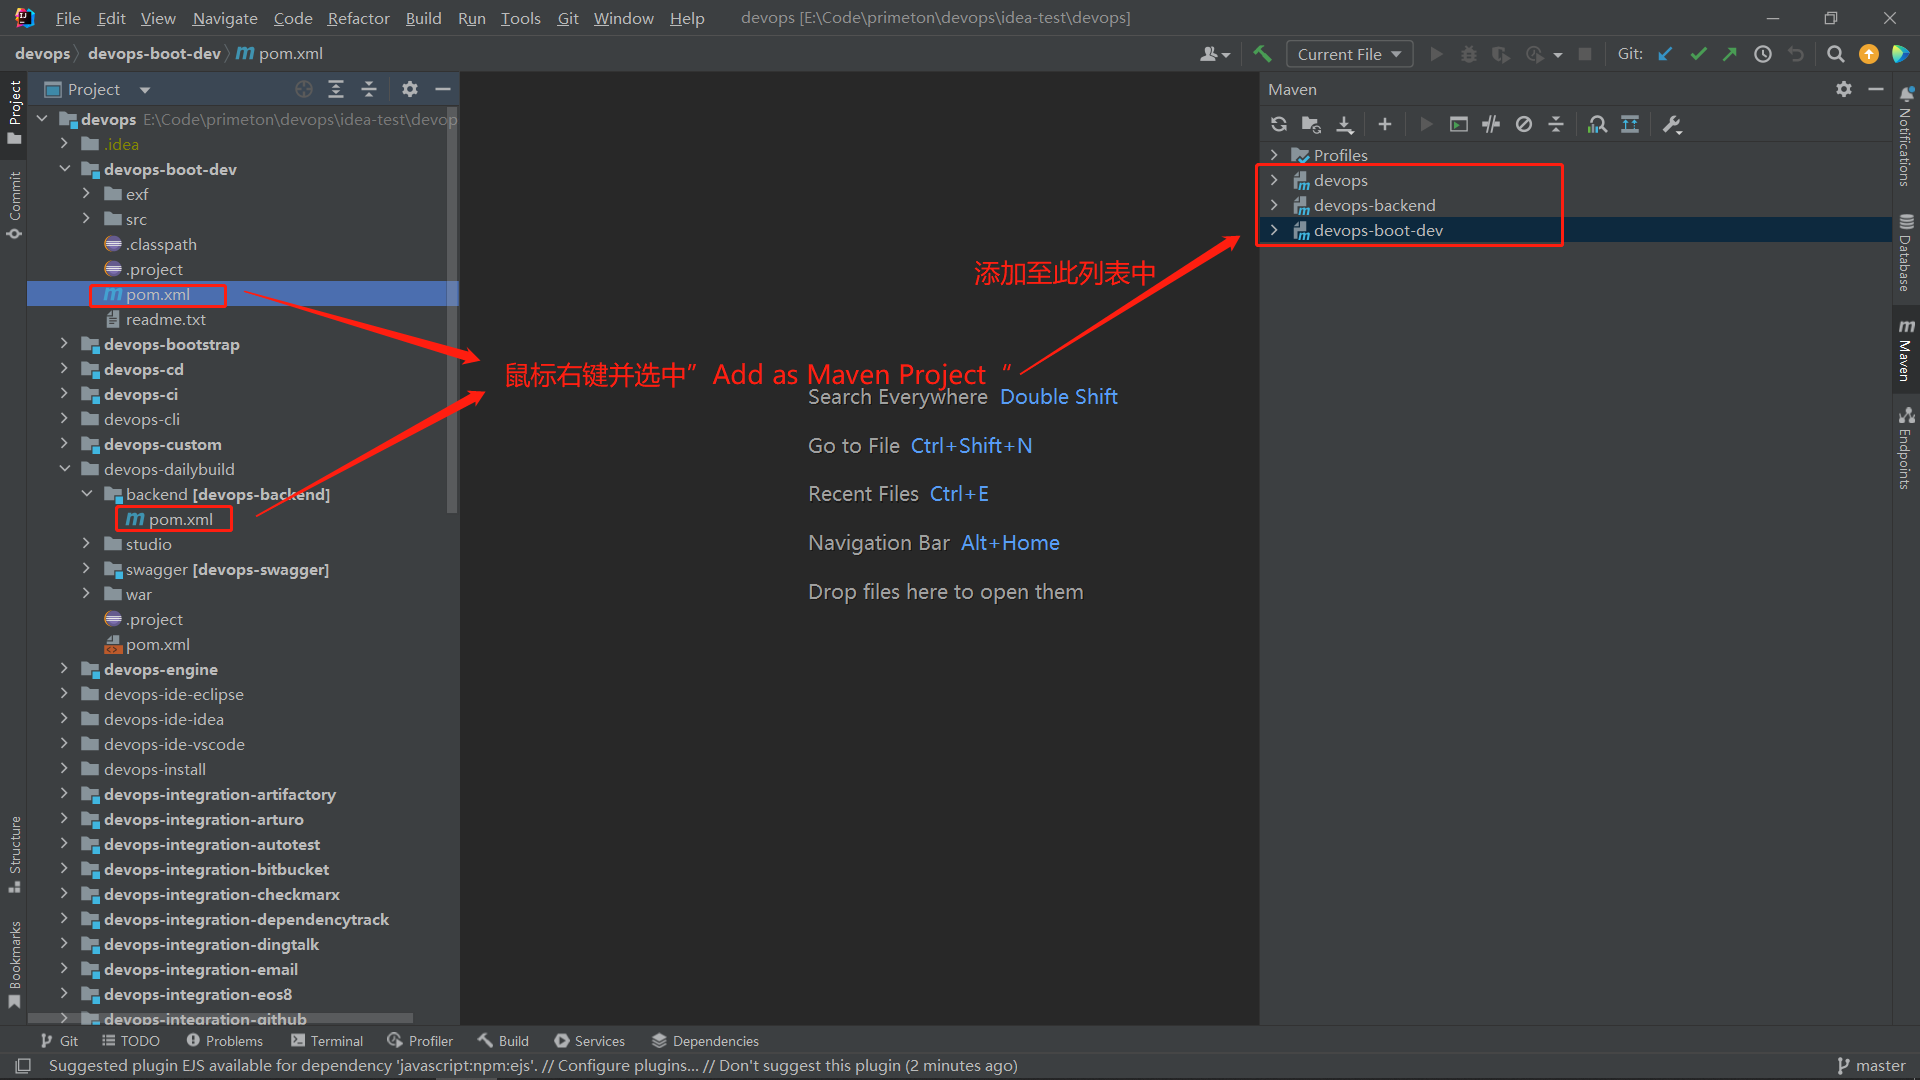The width and height of the screenshot is (1920, 1080).
Task: Toggle offline mode in Maven panel
Action: (1524, 124)
